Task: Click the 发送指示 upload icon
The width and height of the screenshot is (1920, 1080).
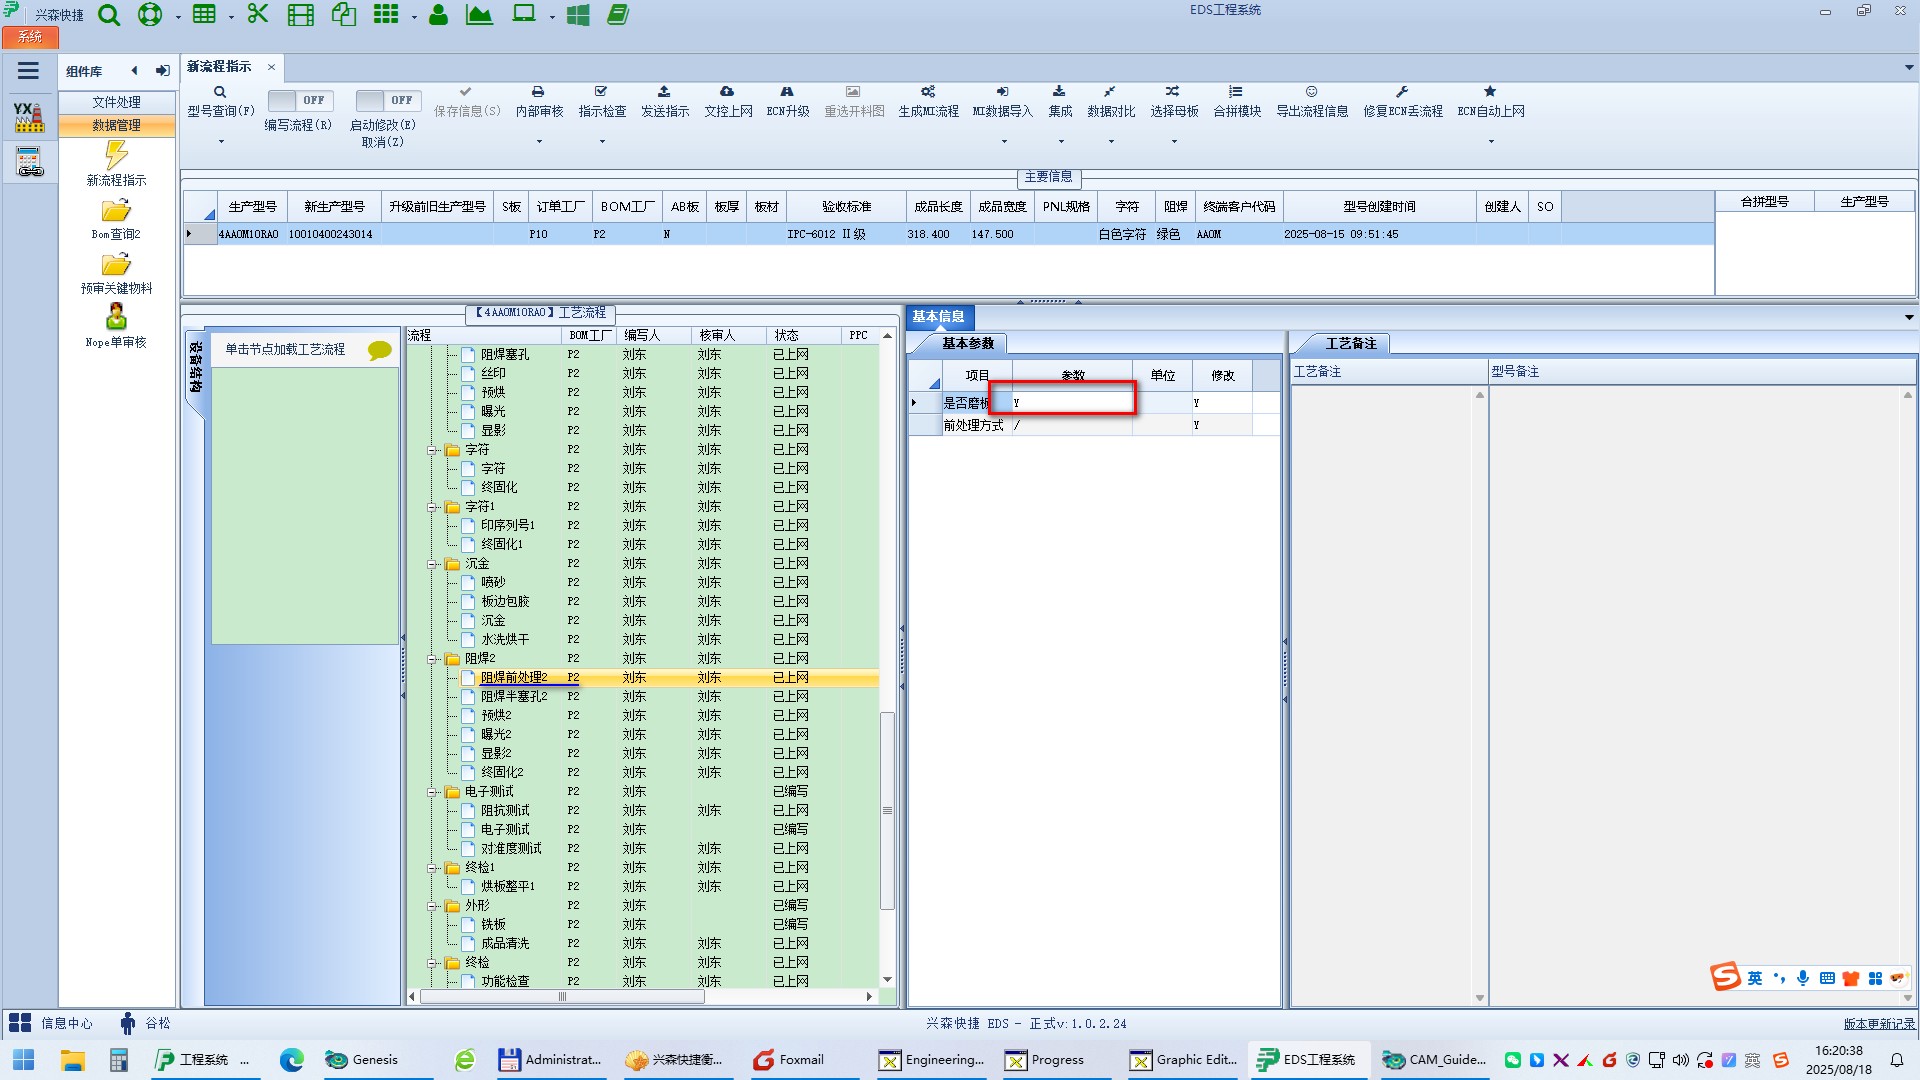Action: click(x=664, y=92)
